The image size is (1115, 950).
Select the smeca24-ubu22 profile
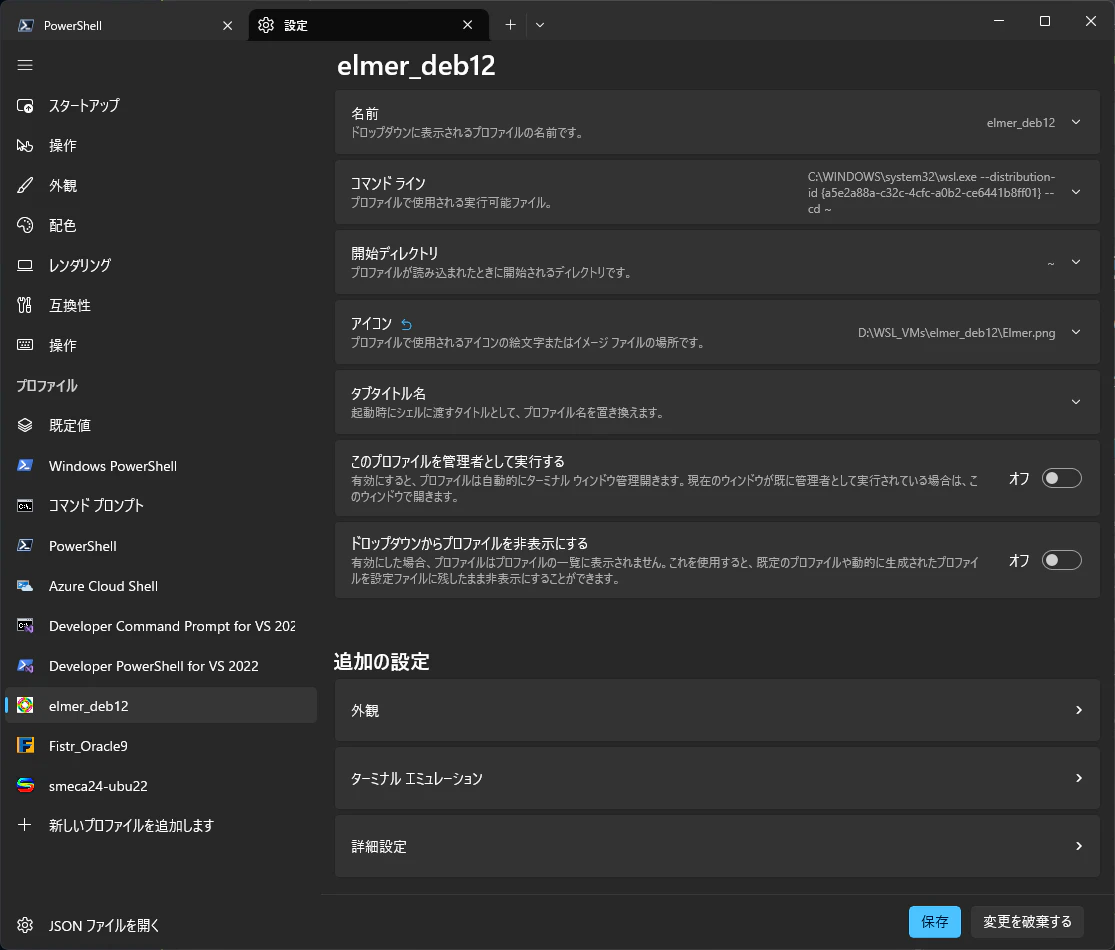click(96, 785)
